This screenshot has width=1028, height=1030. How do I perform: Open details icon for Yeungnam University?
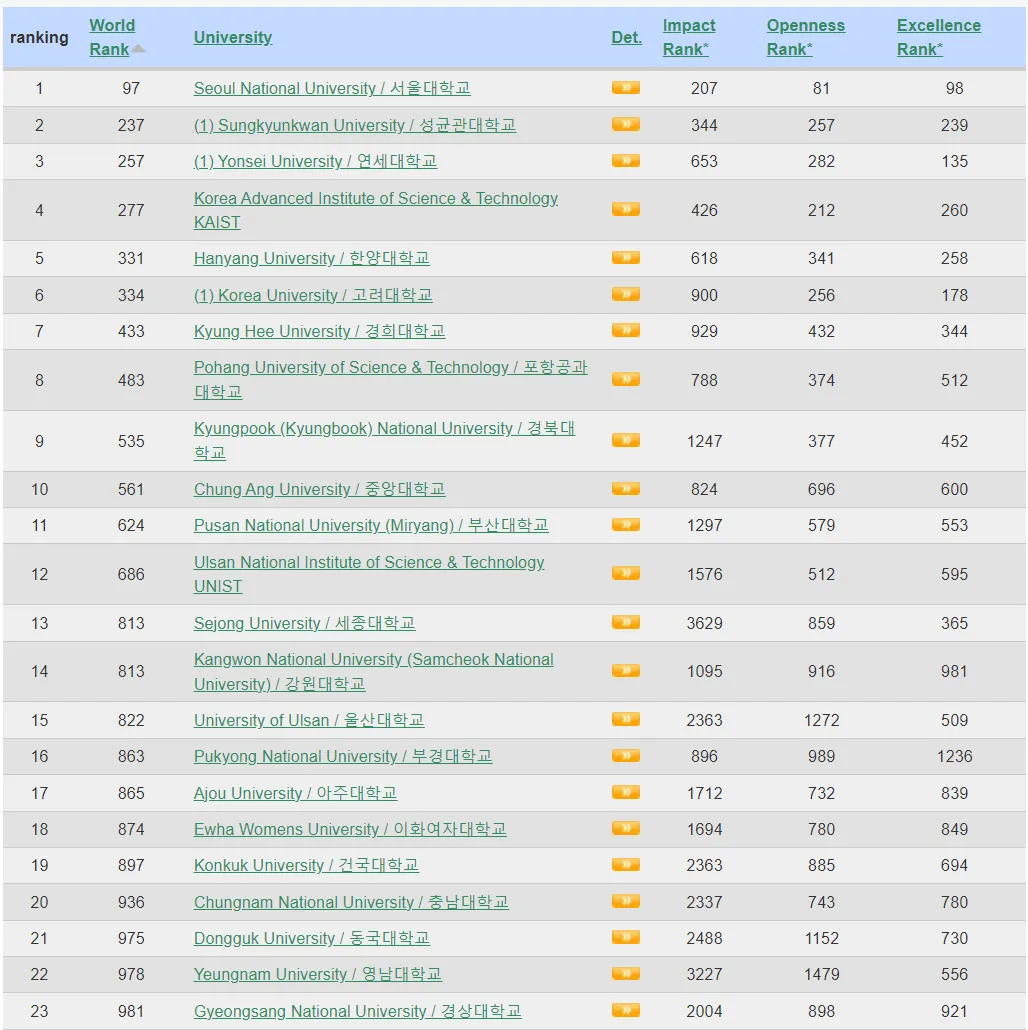tap(625, 974)
